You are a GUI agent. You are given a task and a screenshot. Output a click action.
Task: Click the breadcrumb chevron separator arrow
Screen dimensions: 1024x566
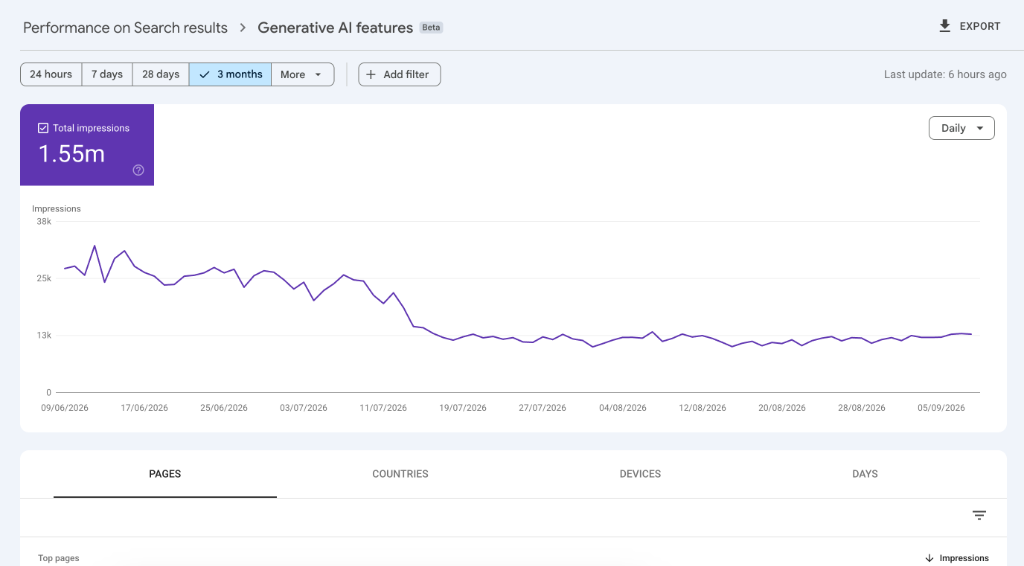click(x=243, y=28)
